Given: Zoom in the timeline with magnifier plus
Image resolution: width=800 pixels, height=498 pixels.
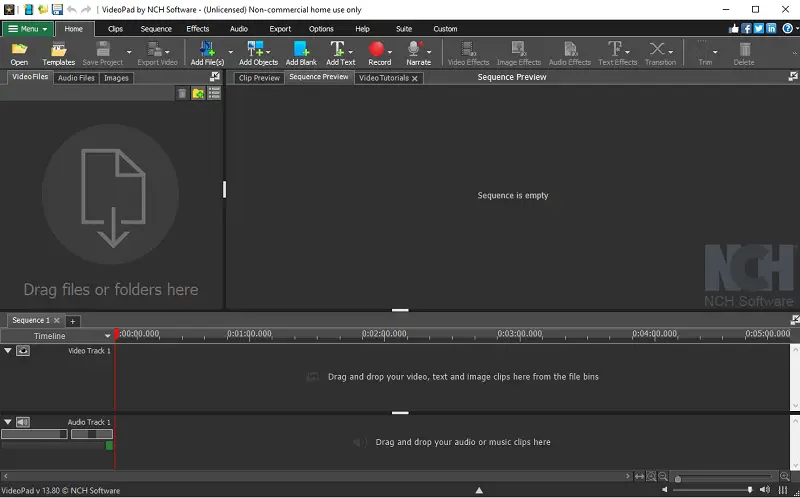Looking at the screenshot, I should [x=785, y=477].
